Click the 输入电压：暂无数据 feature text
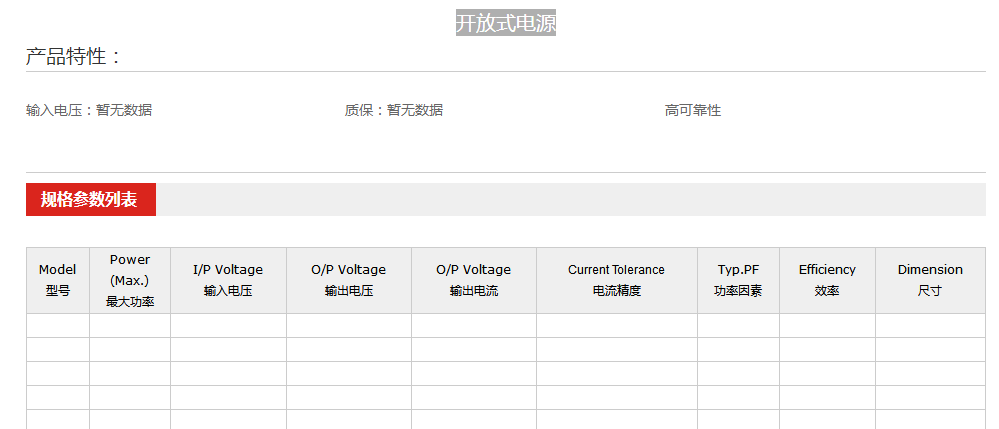 click(89, 110)
